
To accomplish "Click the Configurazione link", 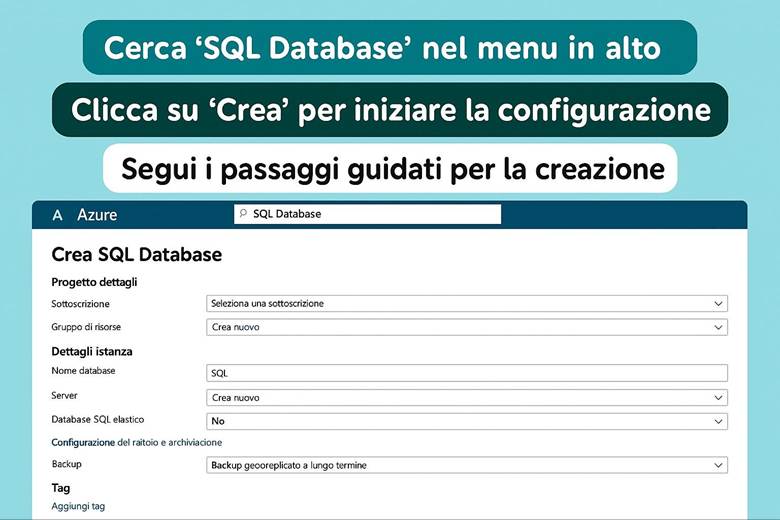I will click(x=83, y=442).
